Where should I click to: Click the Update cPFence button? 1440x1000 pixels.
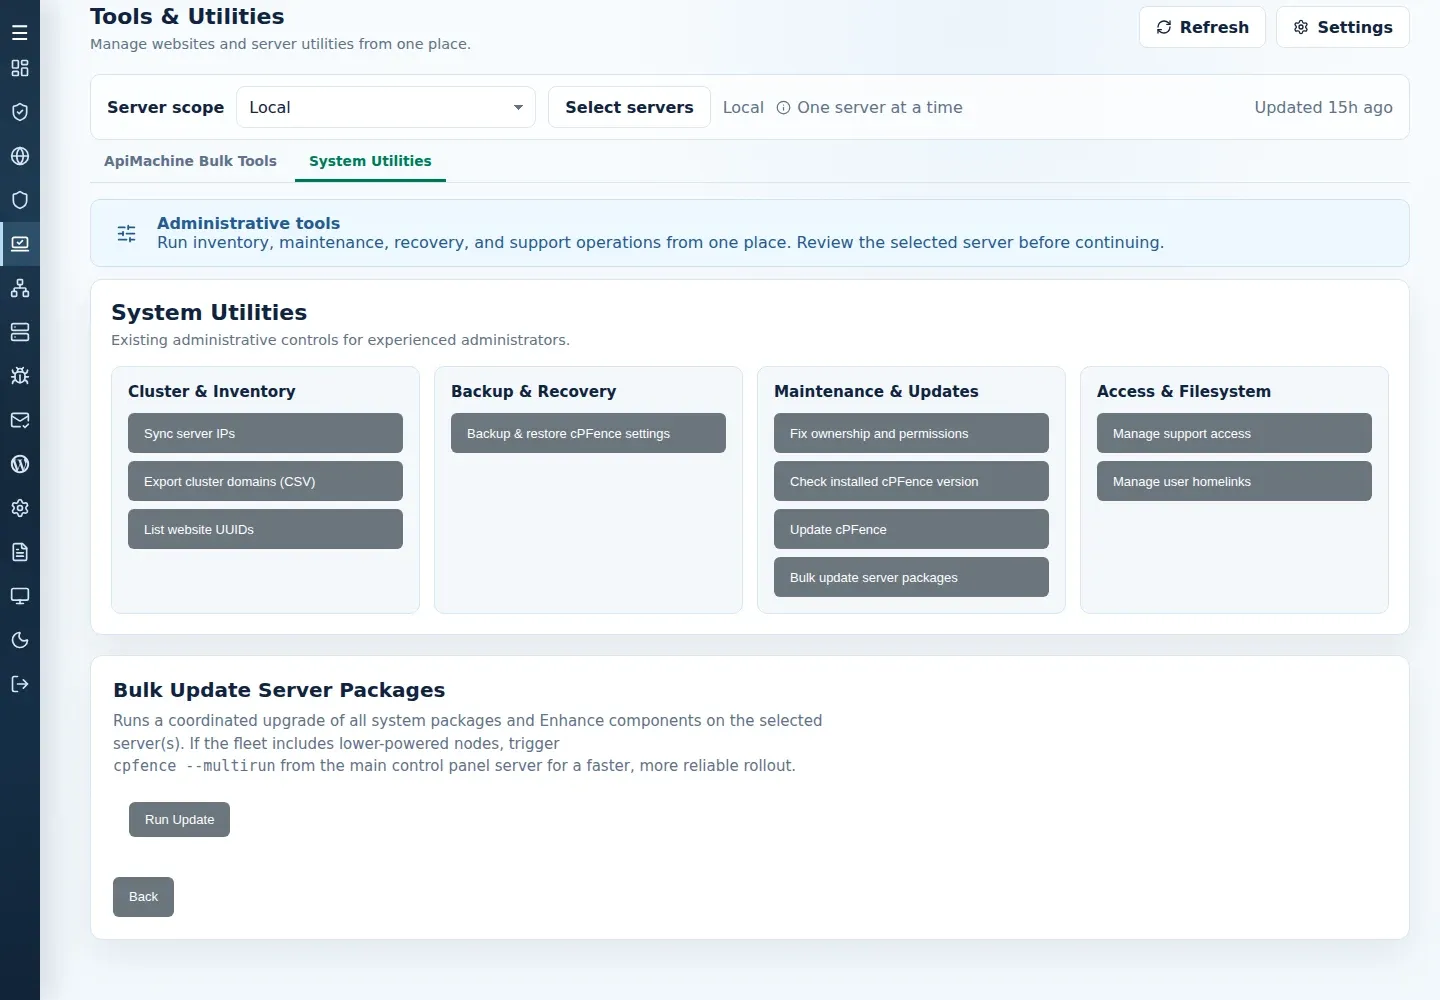pos(911,529)
